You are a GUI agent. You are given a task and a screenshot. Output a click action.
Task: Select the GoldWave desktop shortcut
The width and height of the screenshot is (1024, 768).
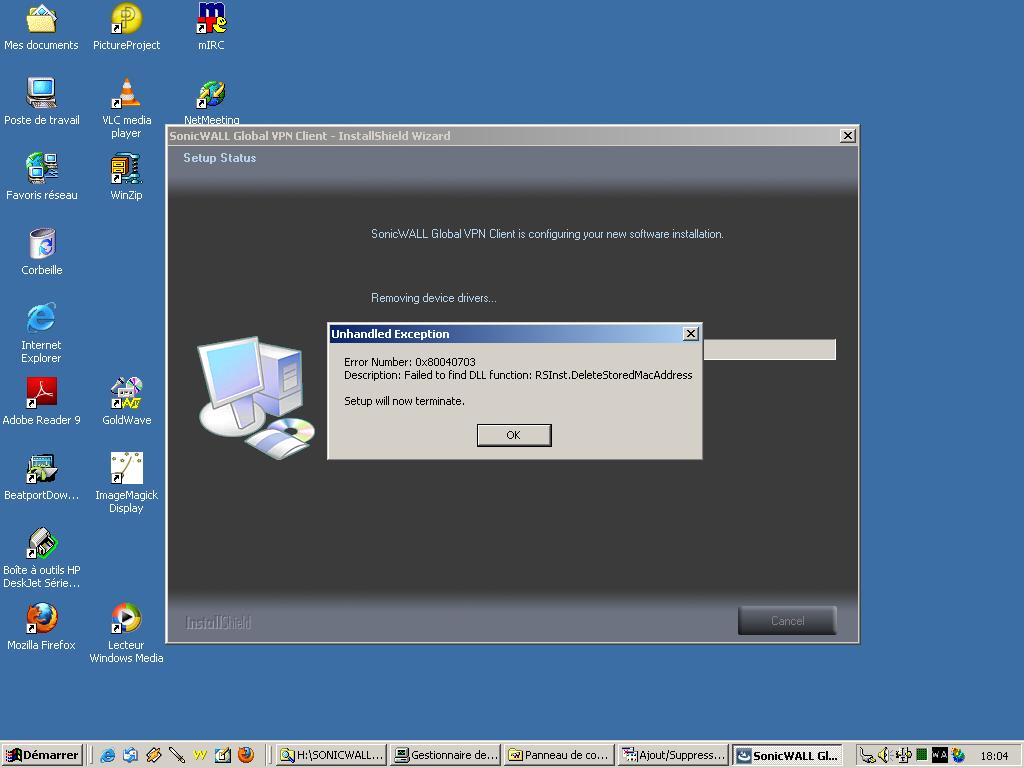coord(126,402)
